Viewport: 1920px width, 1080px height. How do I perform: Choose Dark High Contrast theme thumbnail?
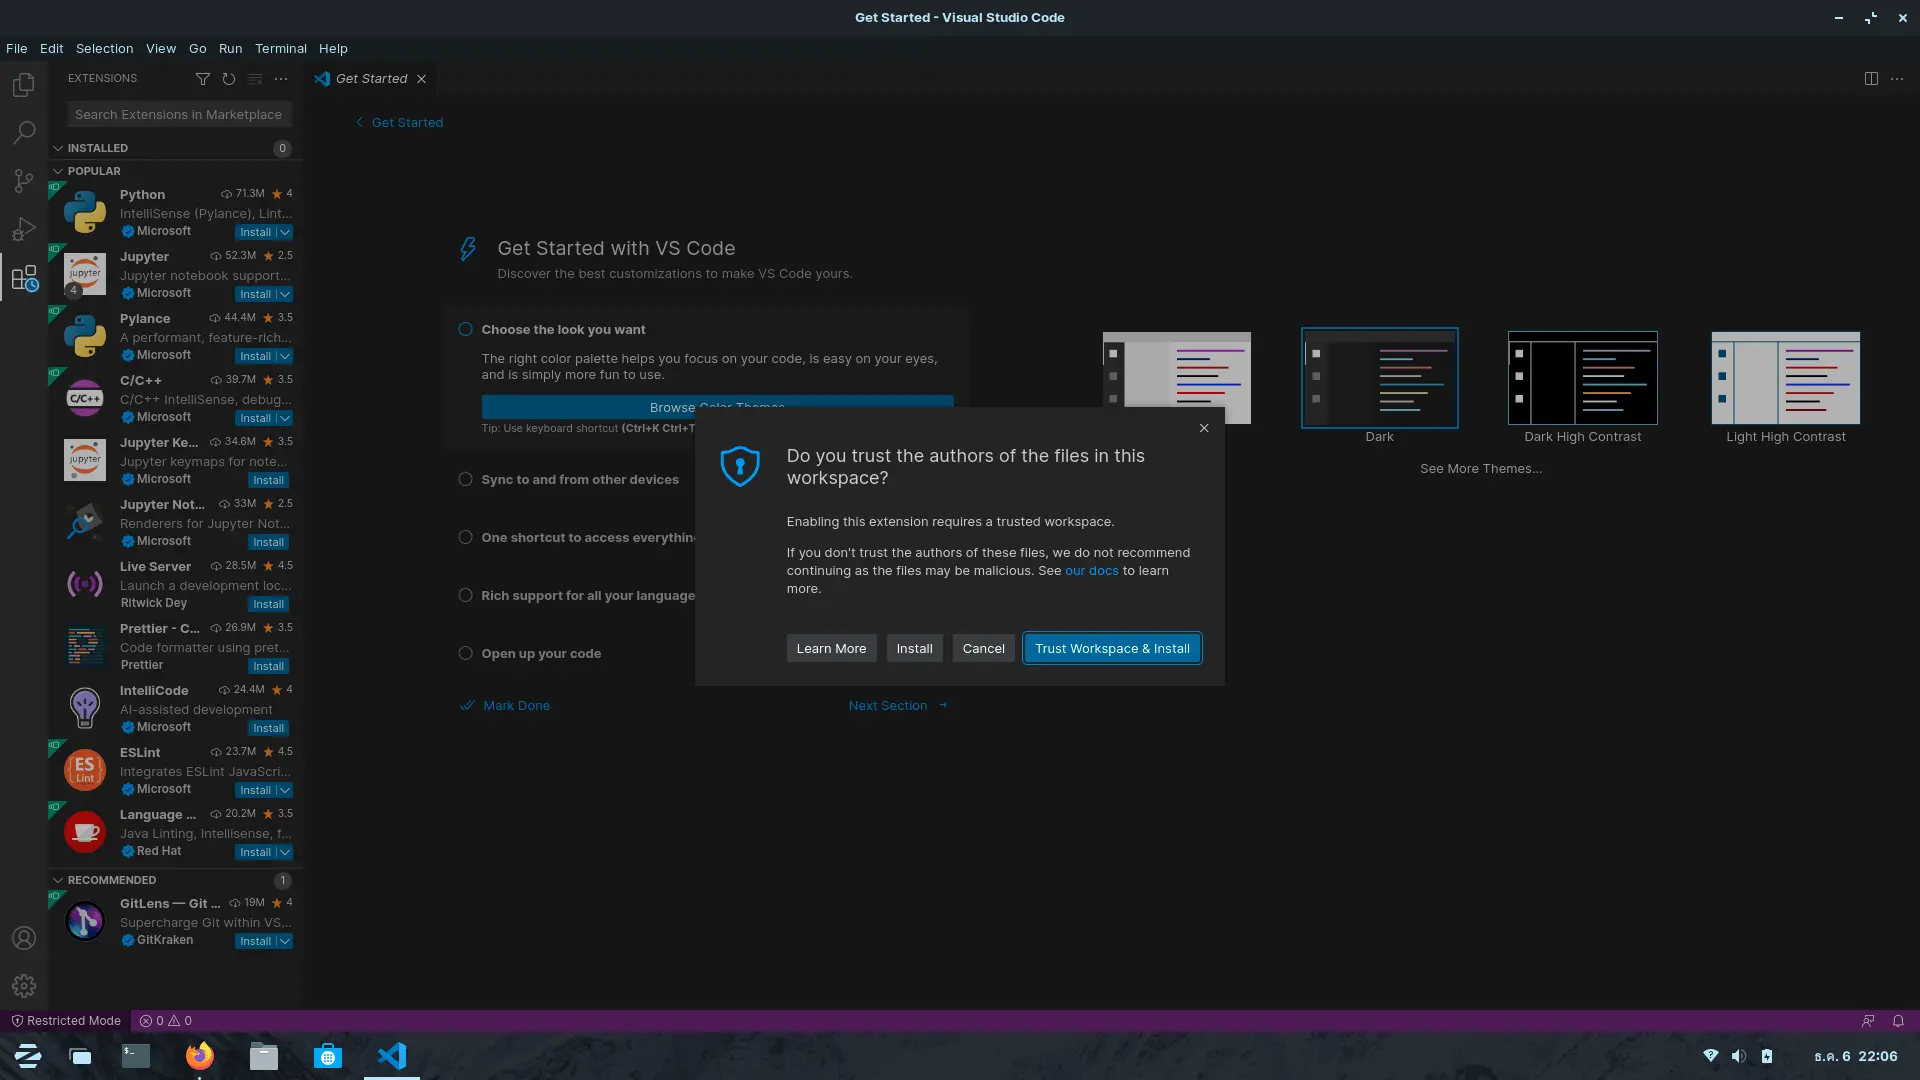pos(1582,378)
